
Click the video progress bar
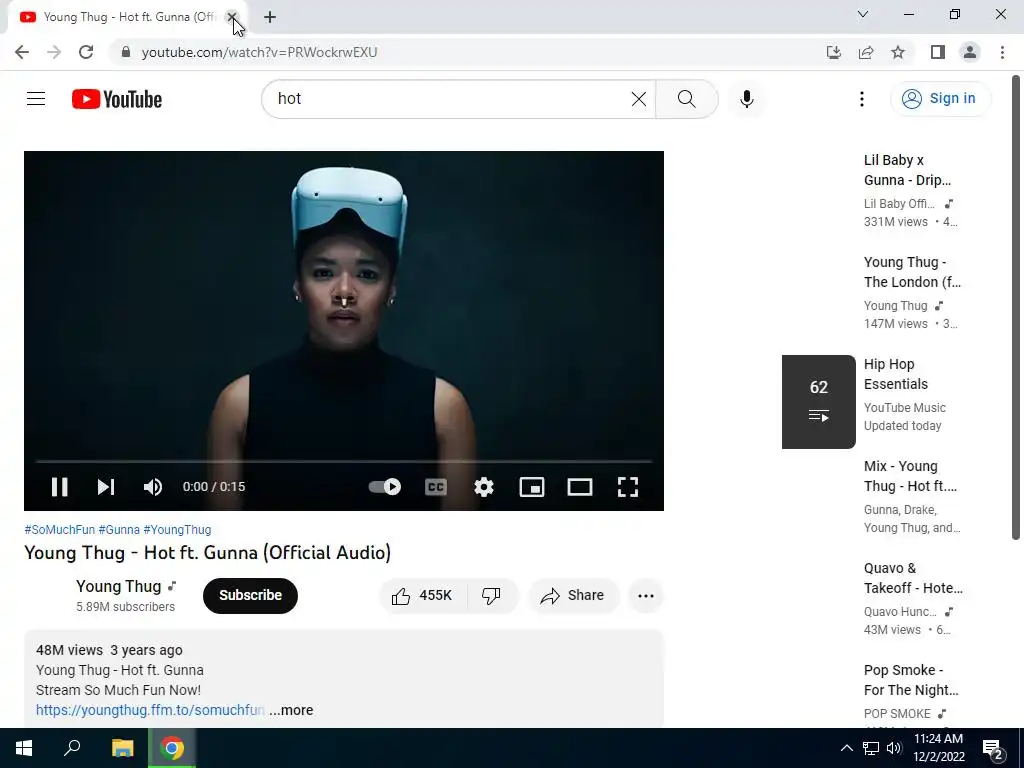(344, 461)
